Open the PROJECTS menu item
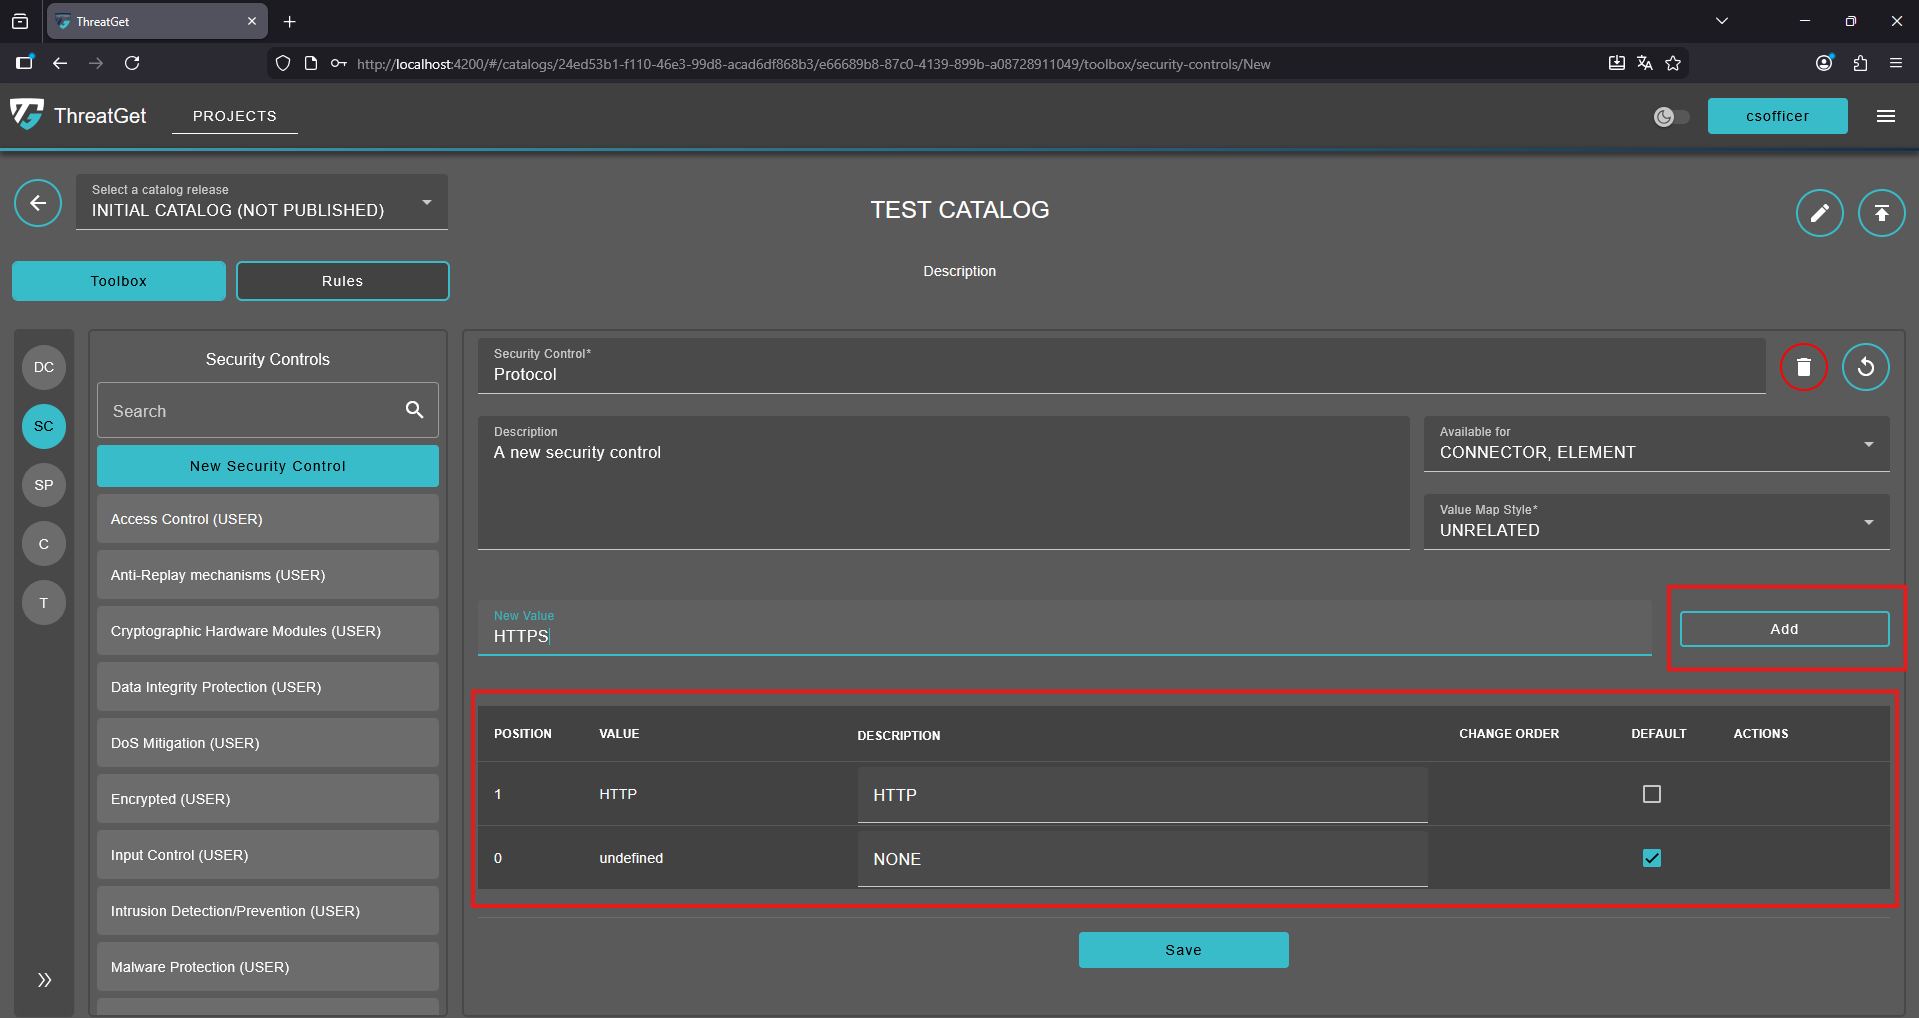 [233, 116]
